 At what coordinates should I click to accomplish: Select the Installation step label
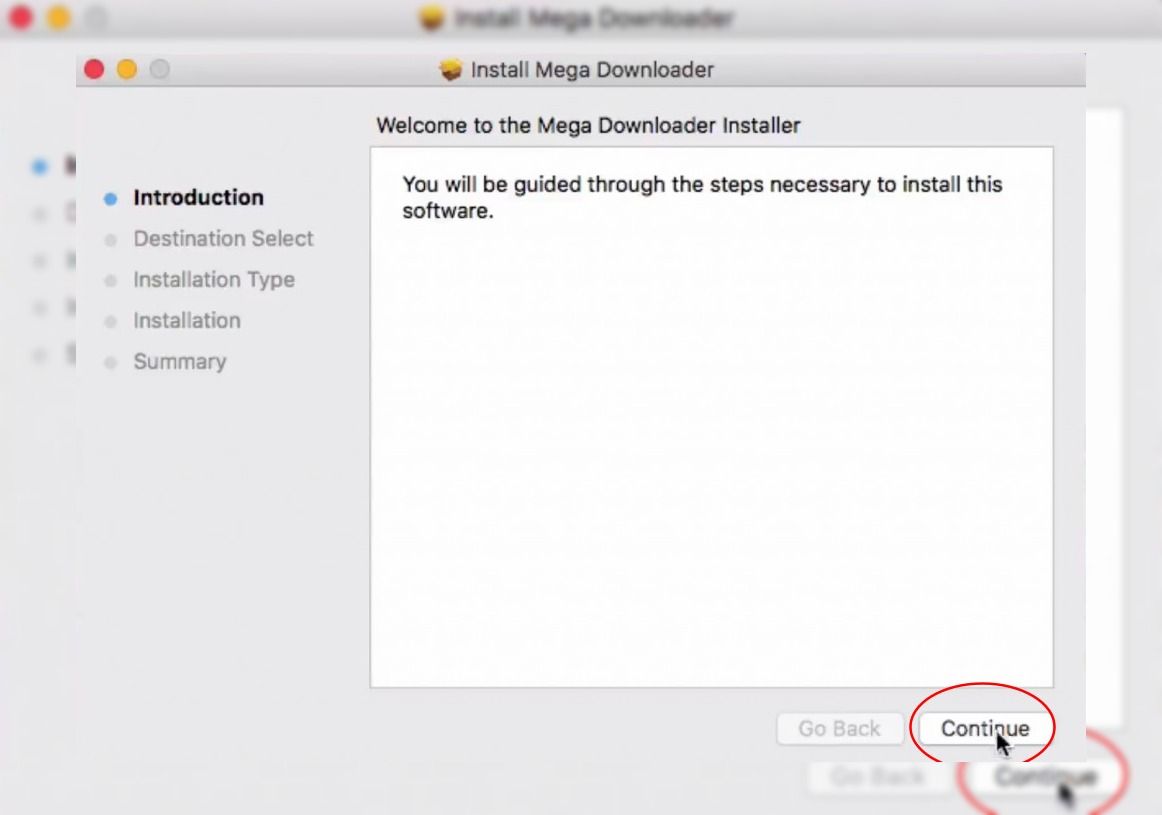click(187, 321)
